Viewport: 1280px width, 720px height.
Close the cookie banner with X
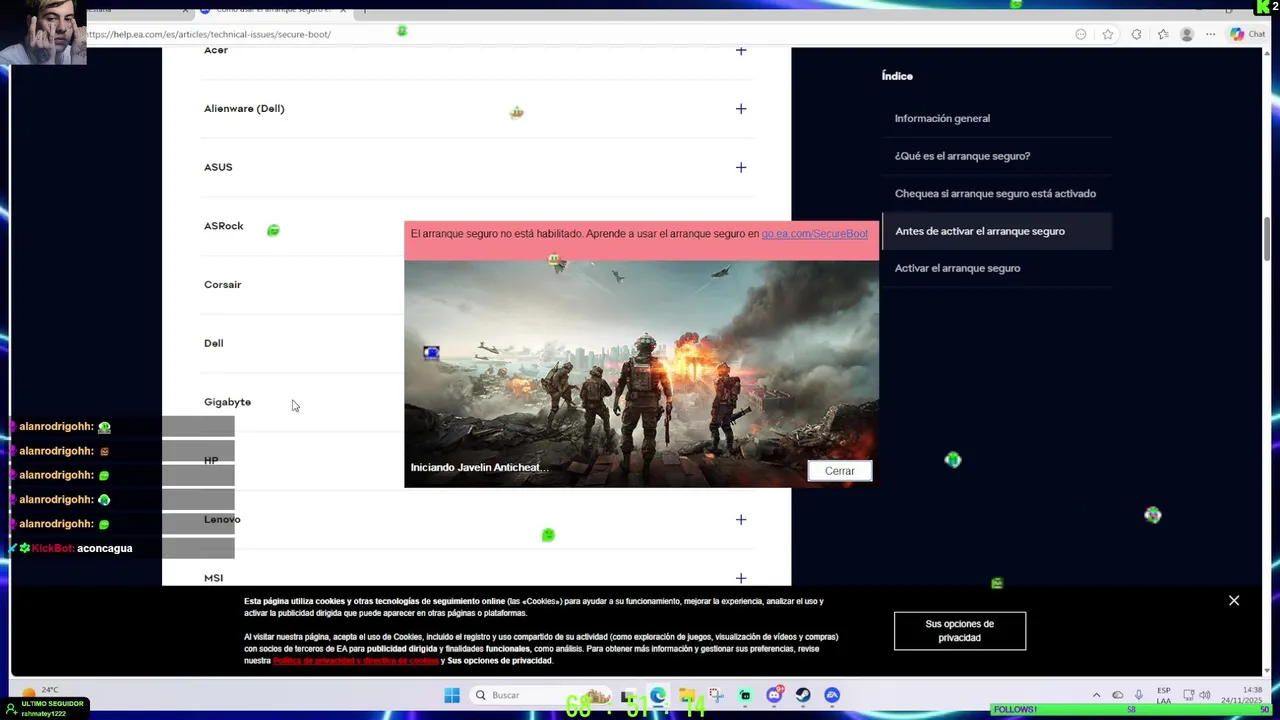coord(1234,600)
